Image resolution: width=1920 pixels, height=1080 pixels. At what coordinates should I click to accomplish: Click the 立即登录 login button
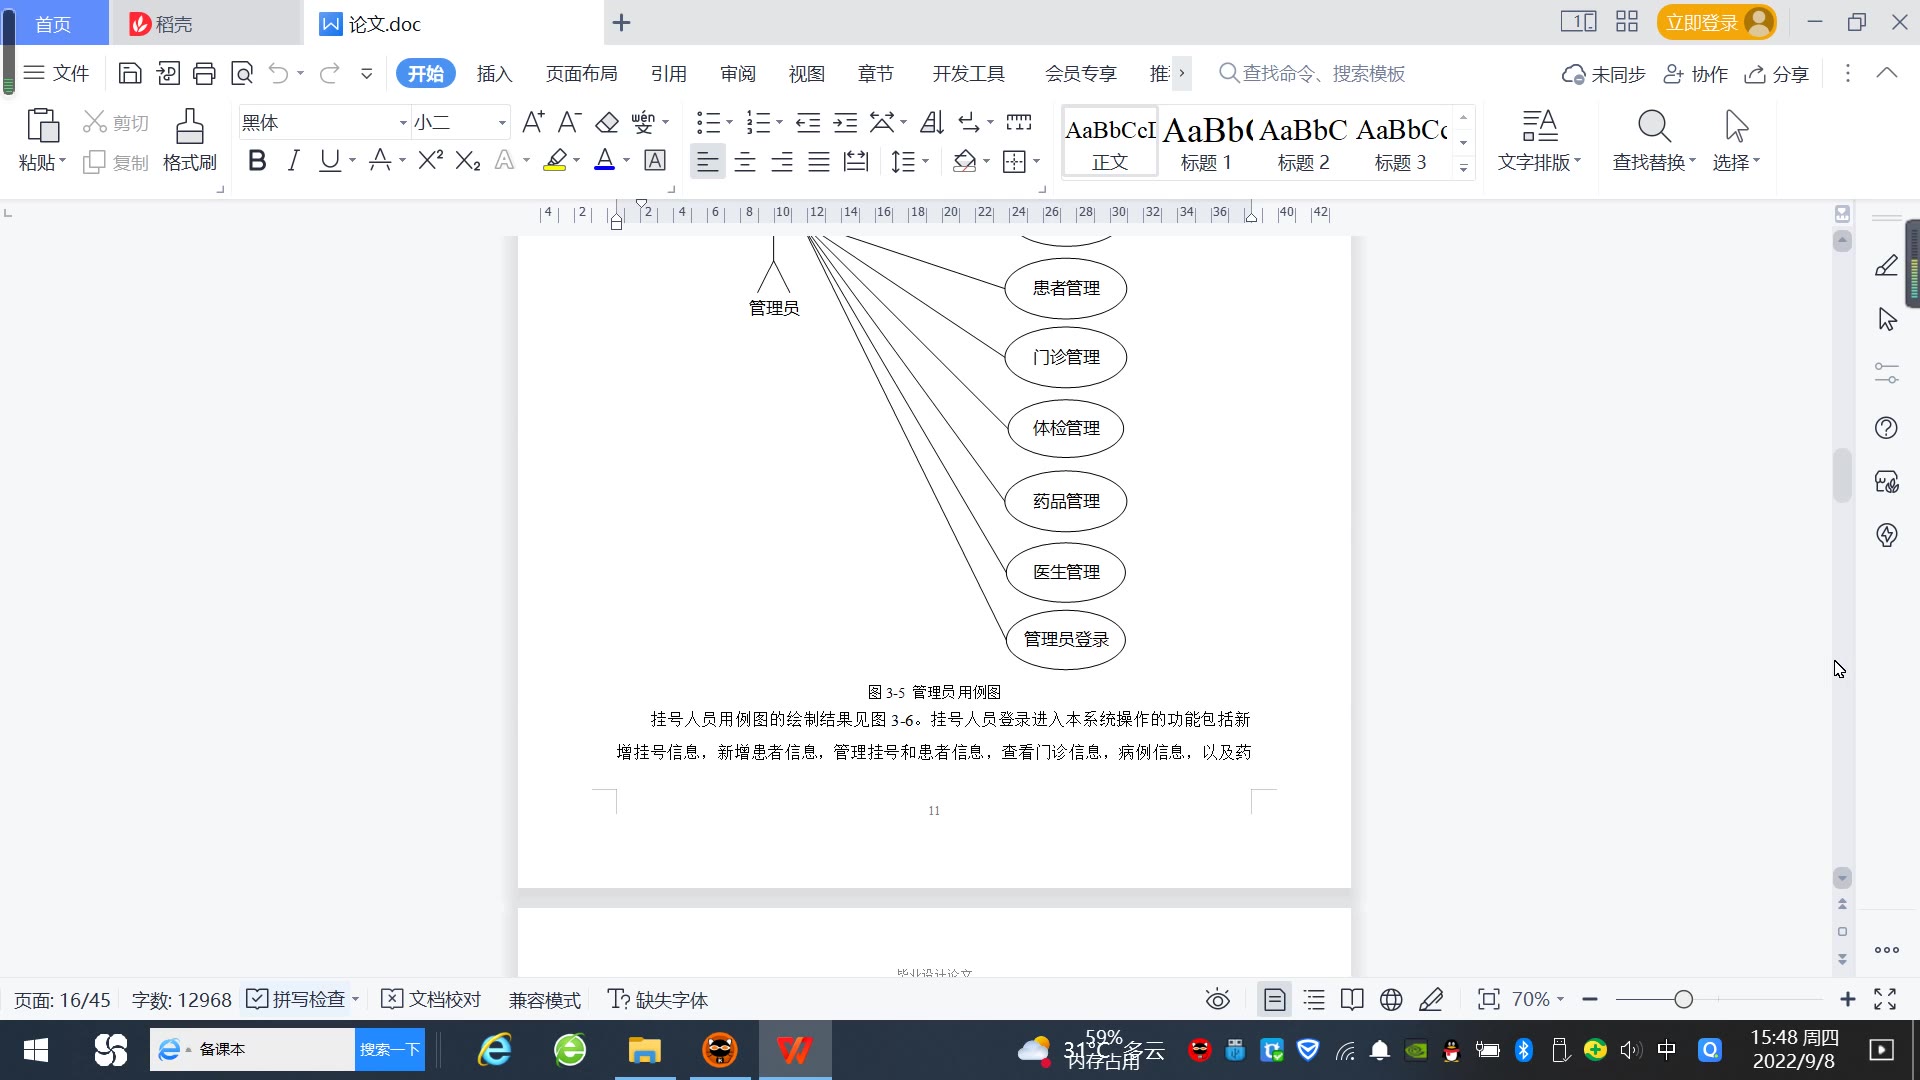point(1716,22)
